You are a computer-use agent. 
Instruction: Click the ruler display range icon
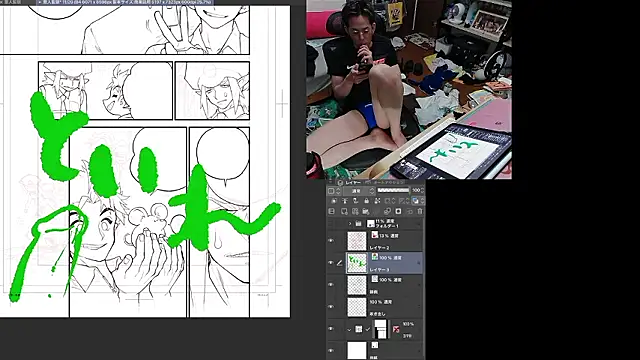tap(402, 201)
